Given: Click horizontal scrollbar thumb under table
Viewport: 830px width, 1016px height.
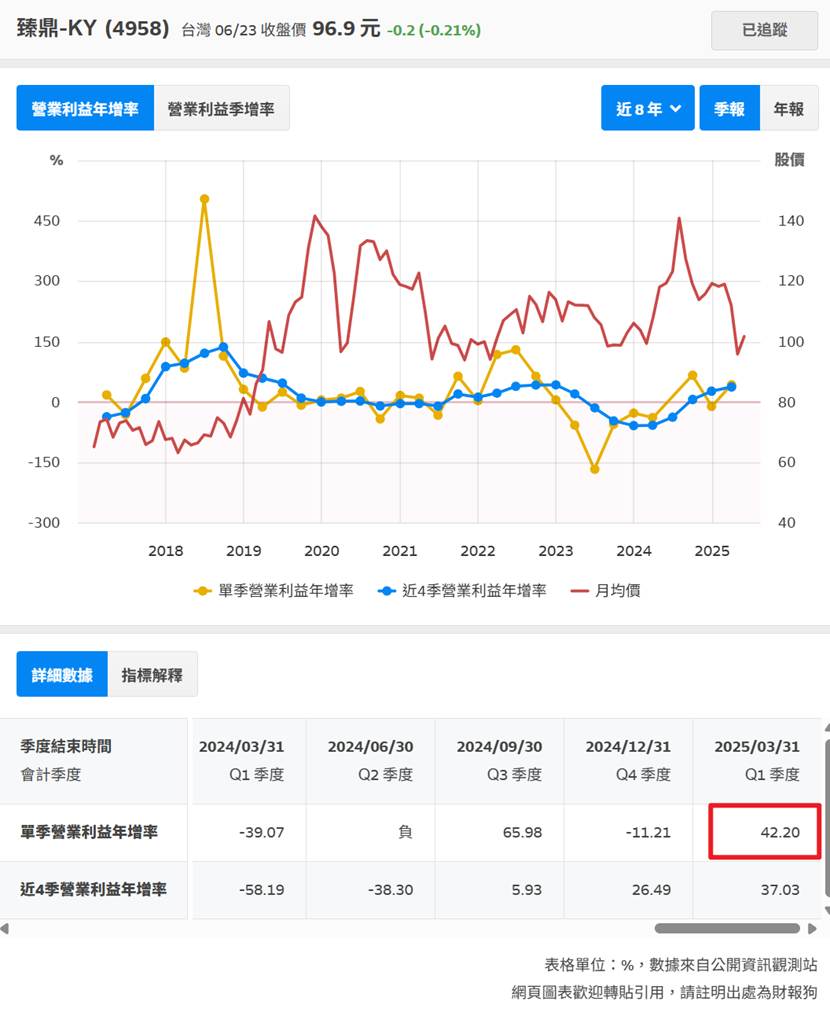Looking at the screenshot, I should (727, 928).
